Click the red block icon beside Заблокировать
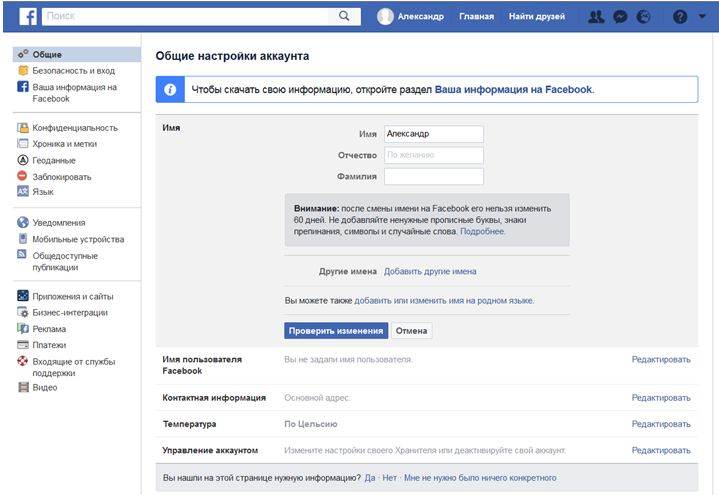The width and height of the screenshot is (719, 500). click(x=22, y=176)
